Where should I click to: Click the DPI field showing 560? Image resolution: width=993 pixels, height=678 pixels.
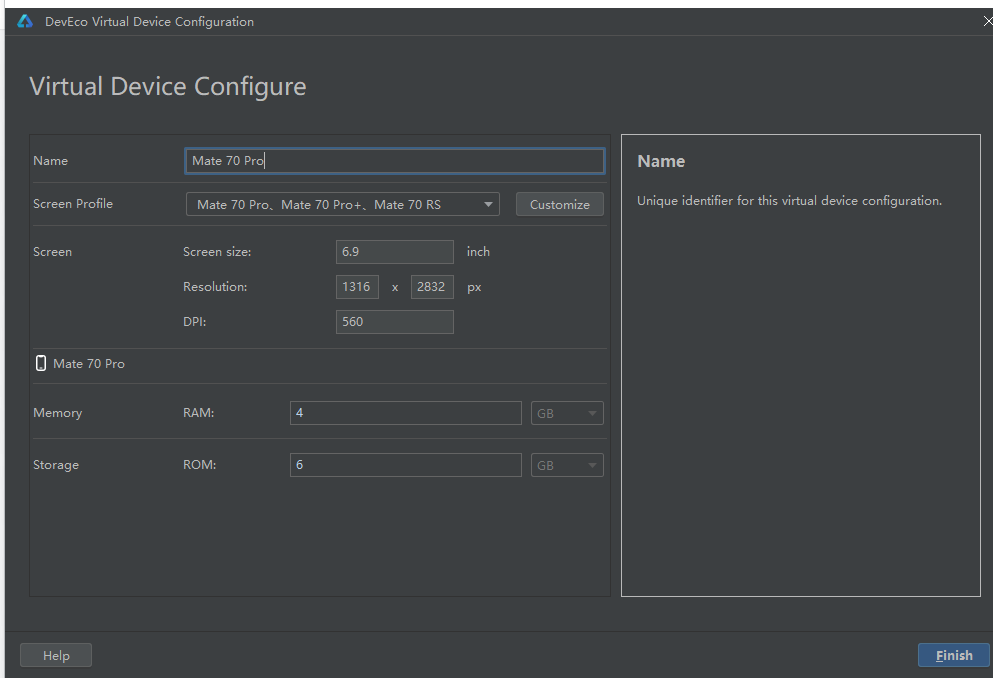coord(395,322)
